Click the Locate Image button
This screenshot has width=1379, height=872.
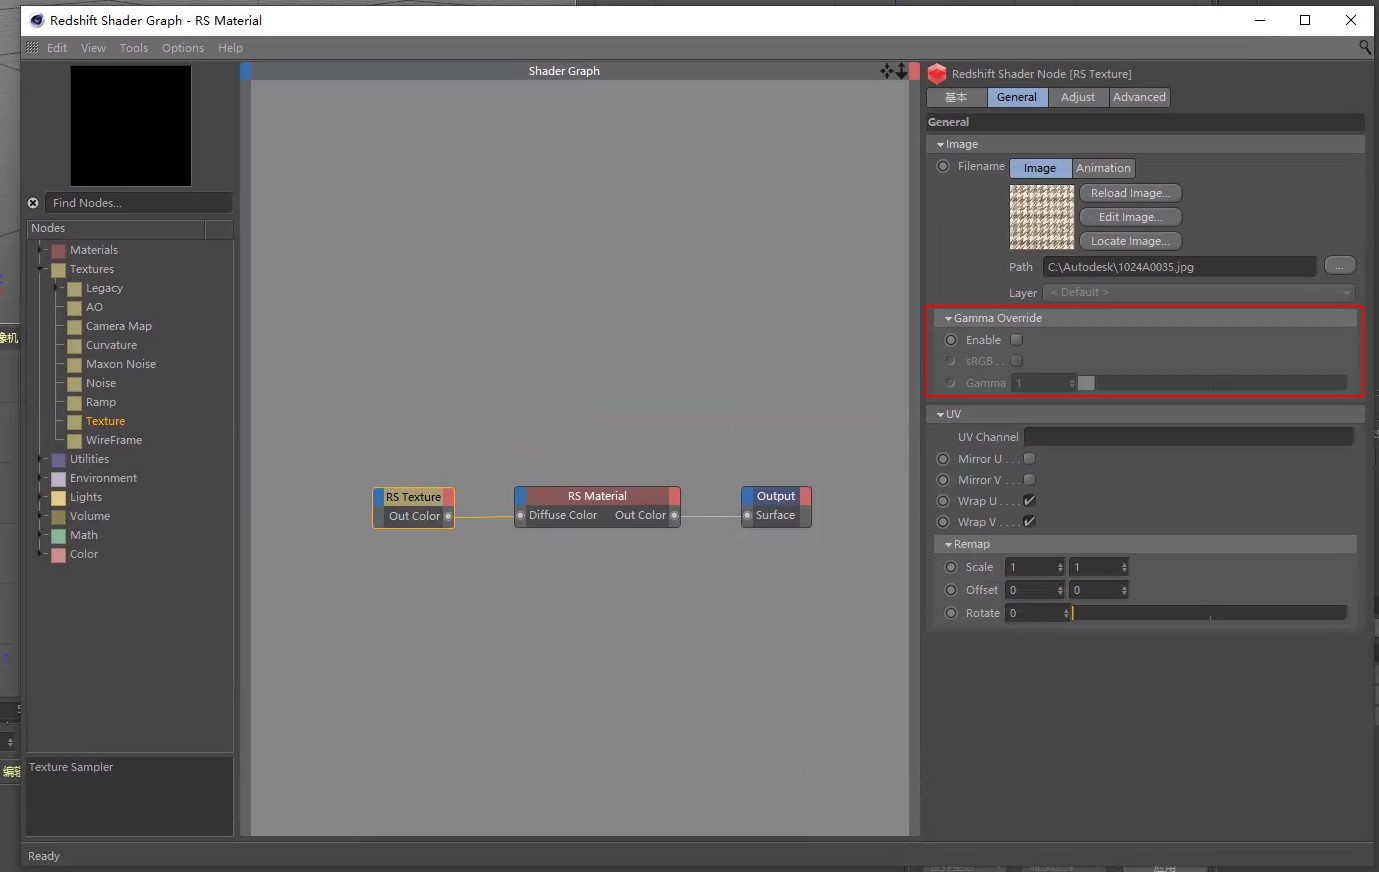1130,241
